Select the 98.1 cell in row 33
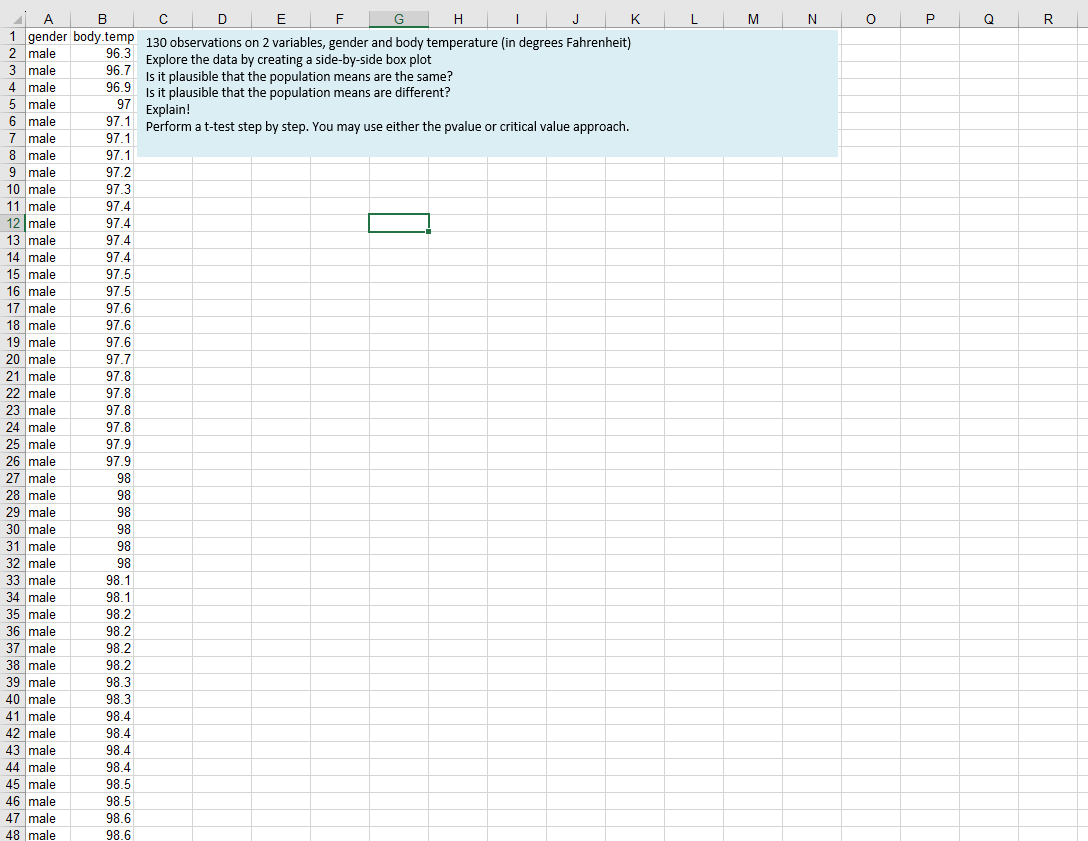Image resolution: width=1088 pixels, height=841 pixels. tap(102, 580)
